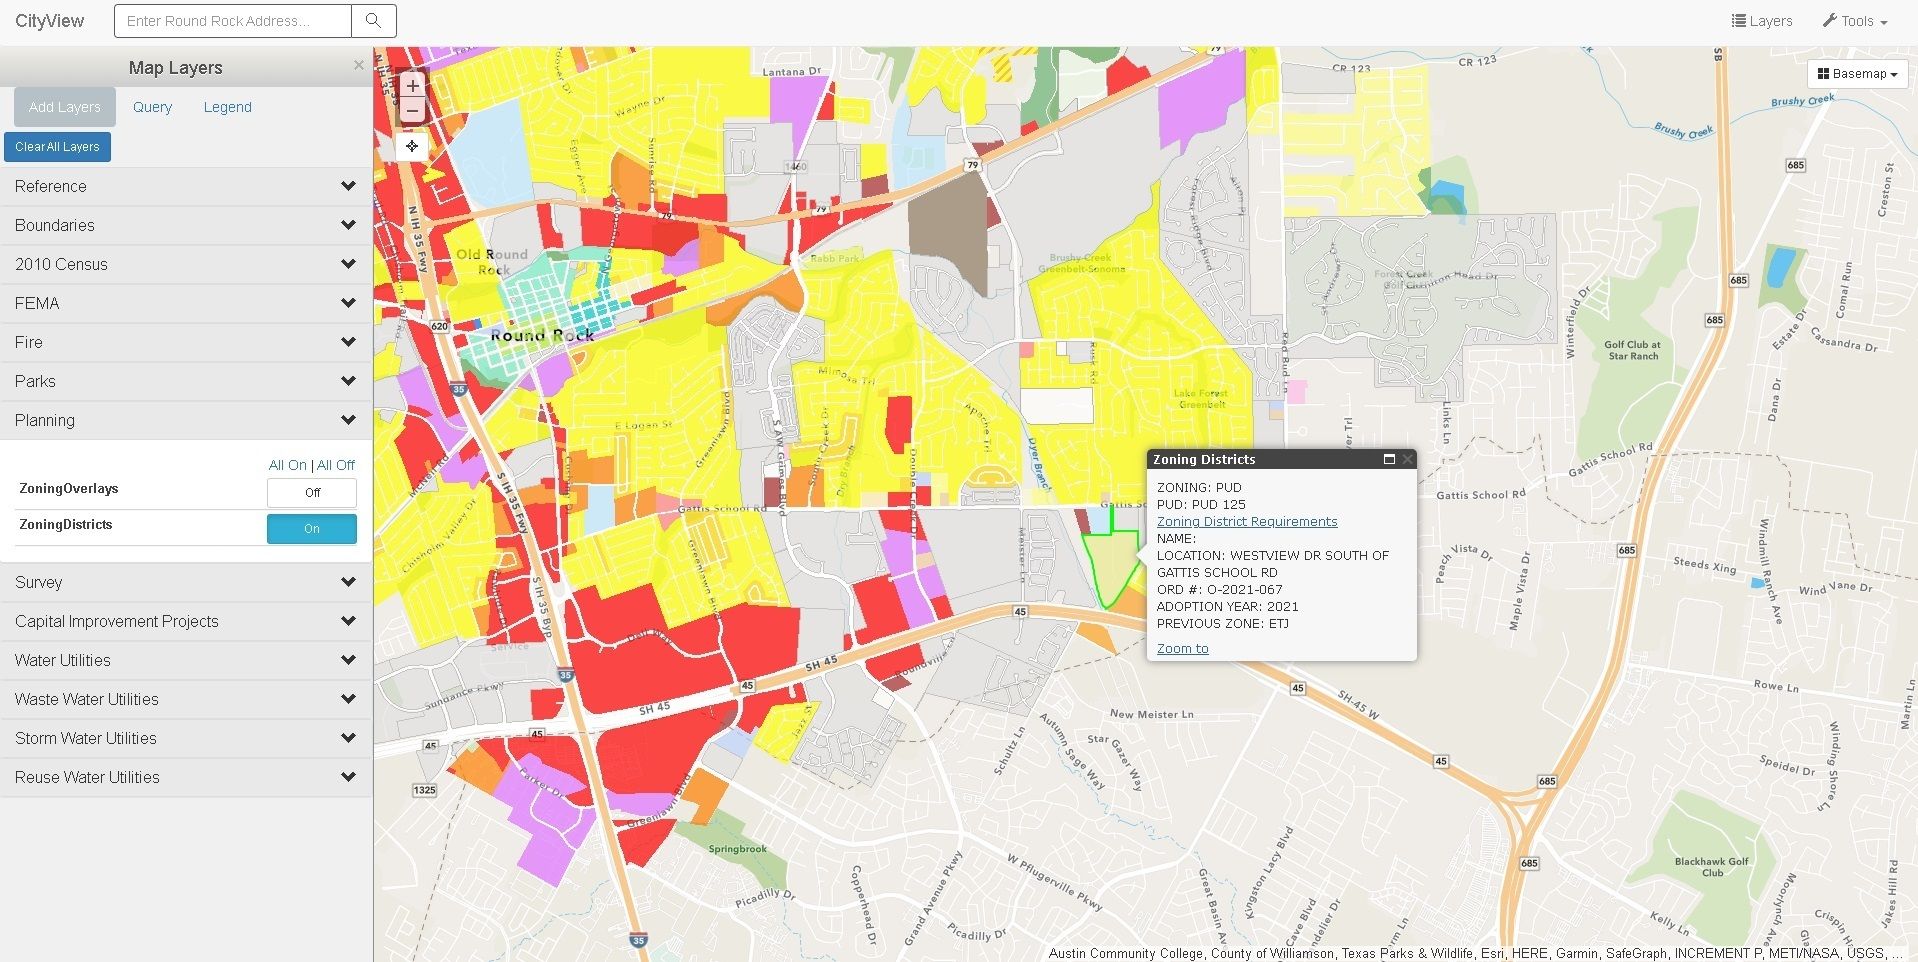The width and height of the screenshot is (1918, 962).
Task: Expand the Tools dropdown menu
Action: pyautogui.click(x=1855, y=21)
